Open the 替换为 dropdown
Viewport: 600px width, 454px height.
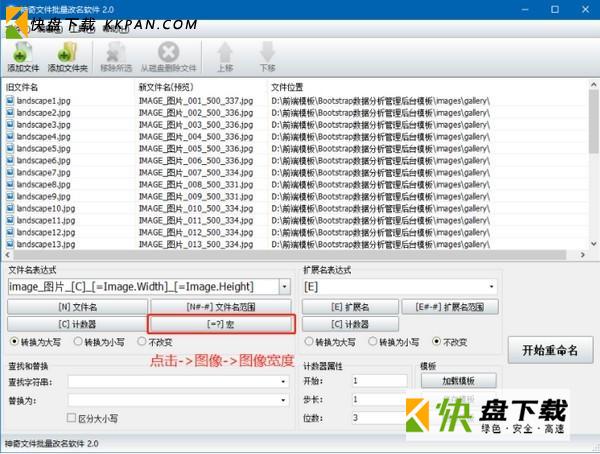pos(283,400)
